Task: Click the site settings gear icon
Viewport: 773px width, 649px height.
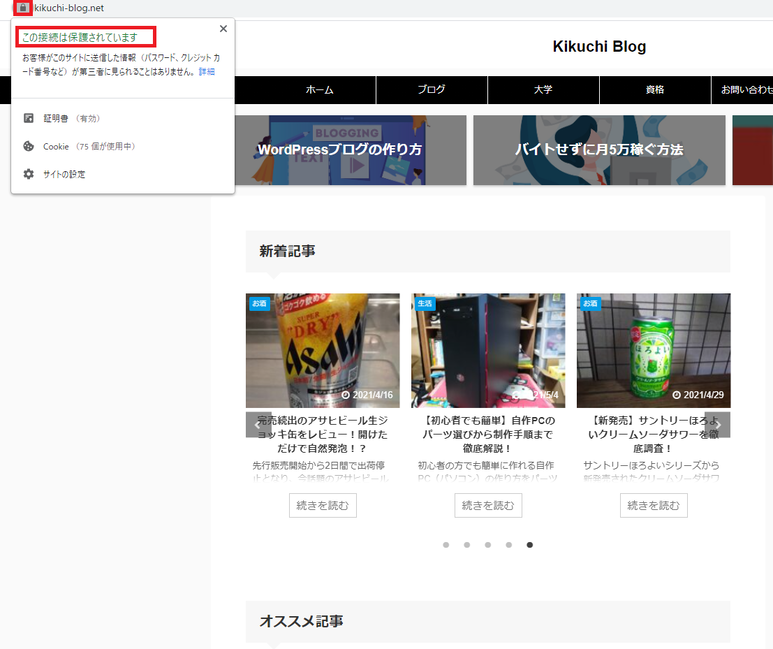Action: [29, 174]
